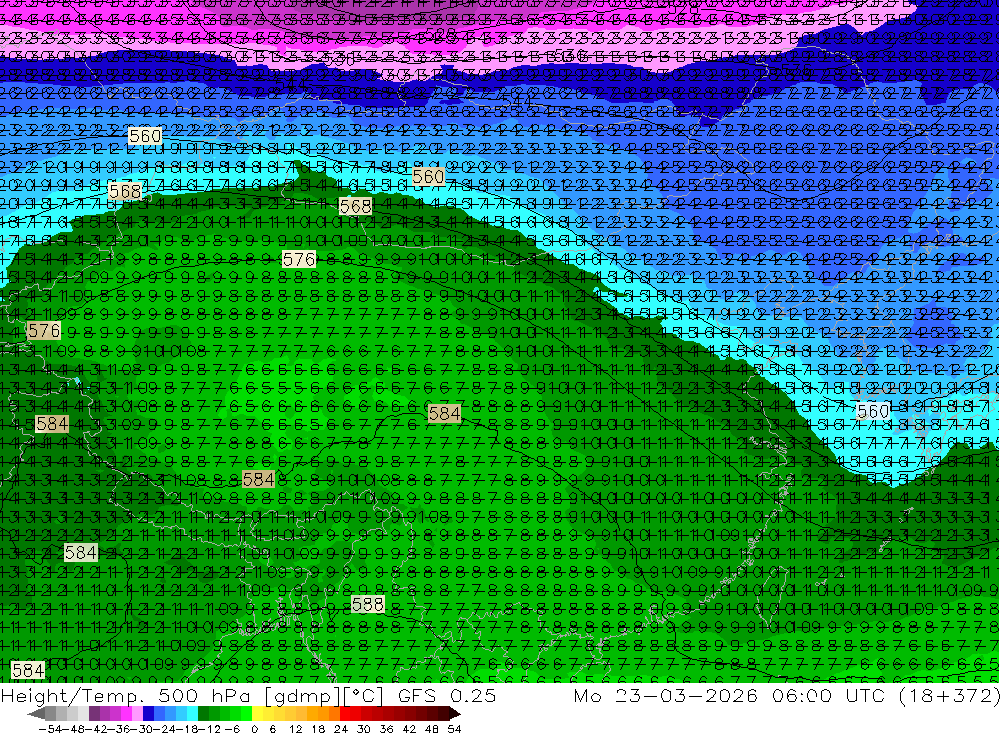Select the 576 label touching the left map edge
The image size is (1000, 733).
pyautogui.click(x=44, y=330)
